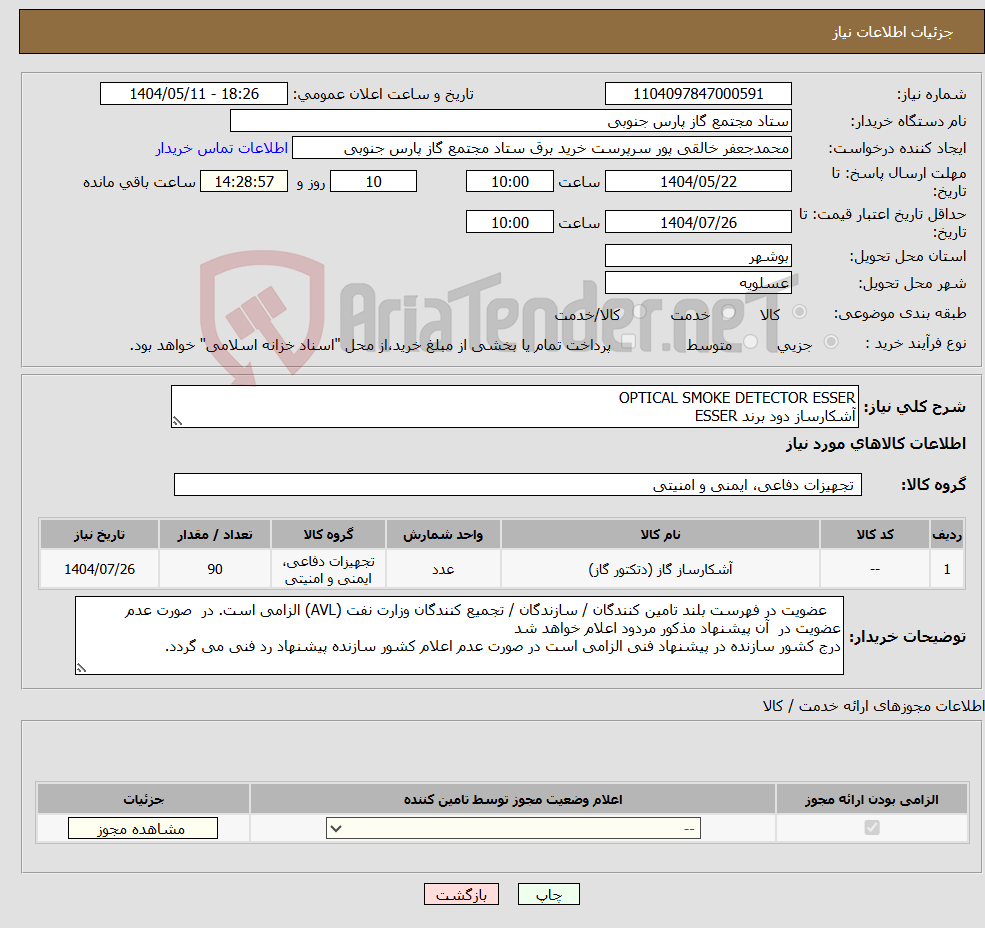985x928 pixels.
Task: Click the price validity date 1404/07/26 field
Action: pos(698,222)
